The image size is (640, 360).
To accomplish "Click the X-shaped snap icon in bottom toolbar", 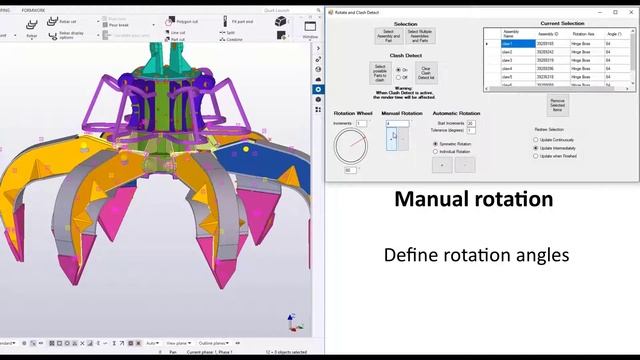I will (82, 343).
